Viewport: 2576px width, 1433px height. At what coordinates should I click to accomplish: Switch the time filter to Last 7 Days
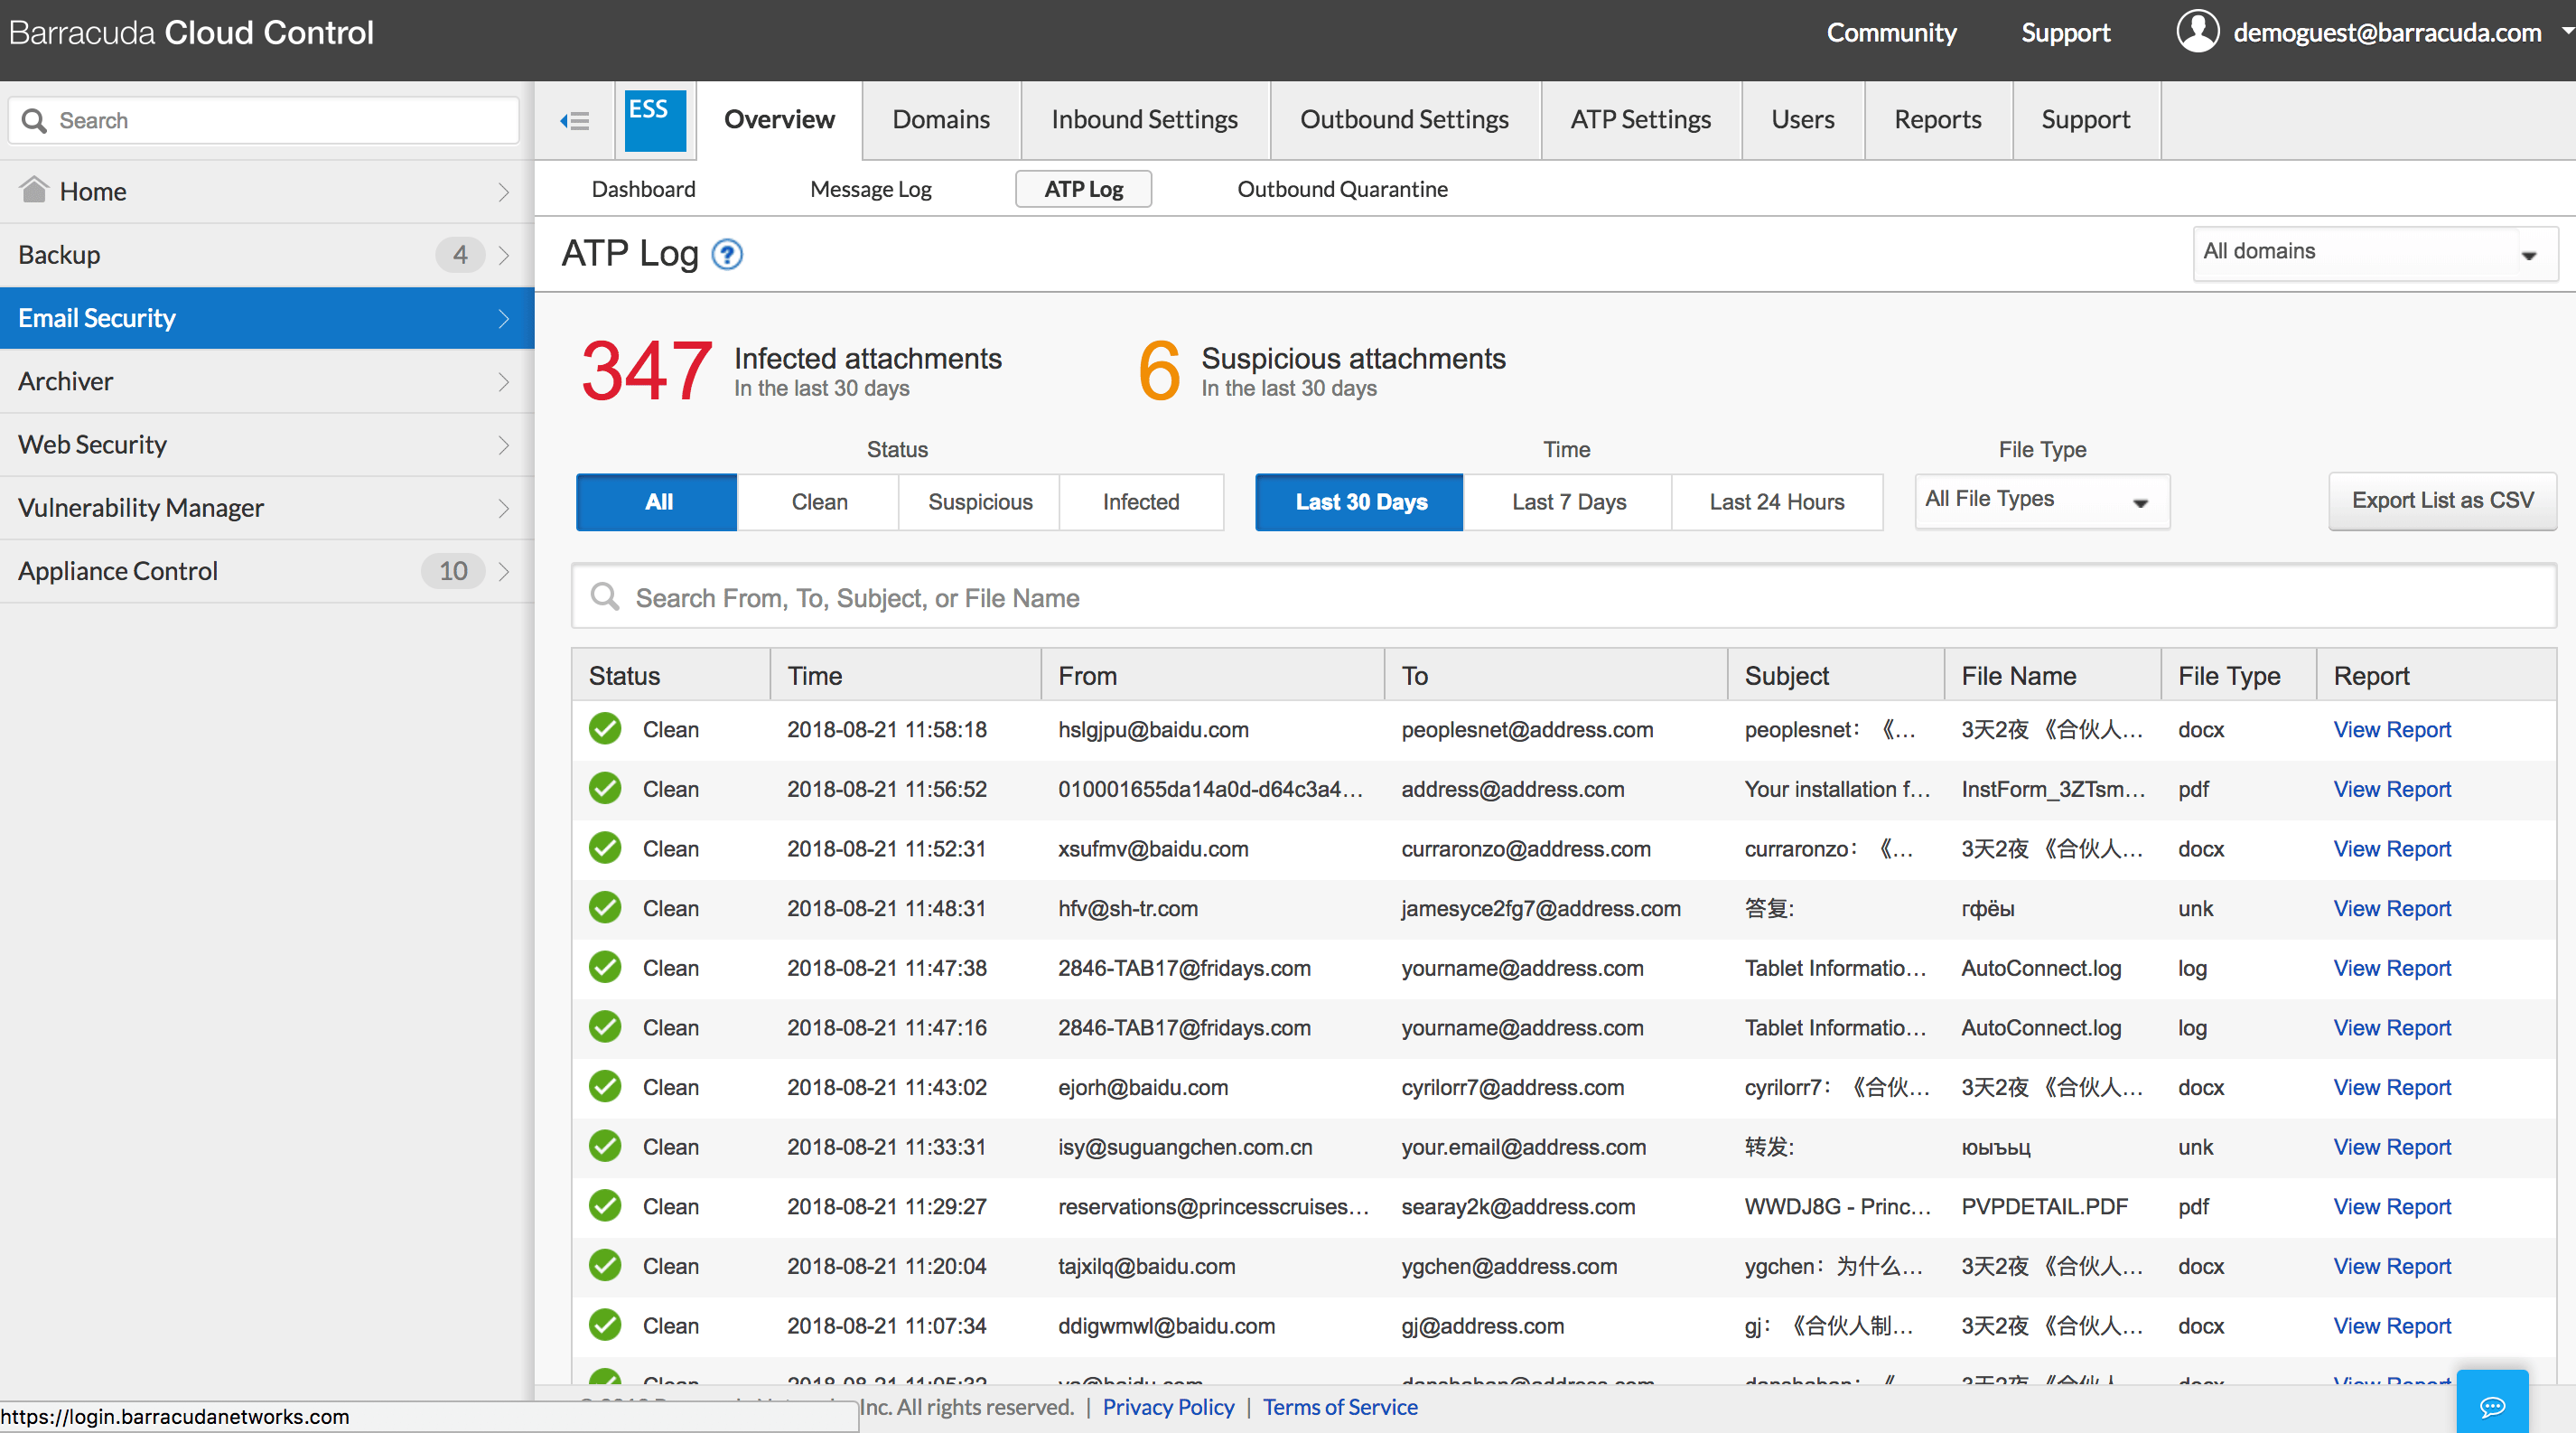click(1568, 502)
